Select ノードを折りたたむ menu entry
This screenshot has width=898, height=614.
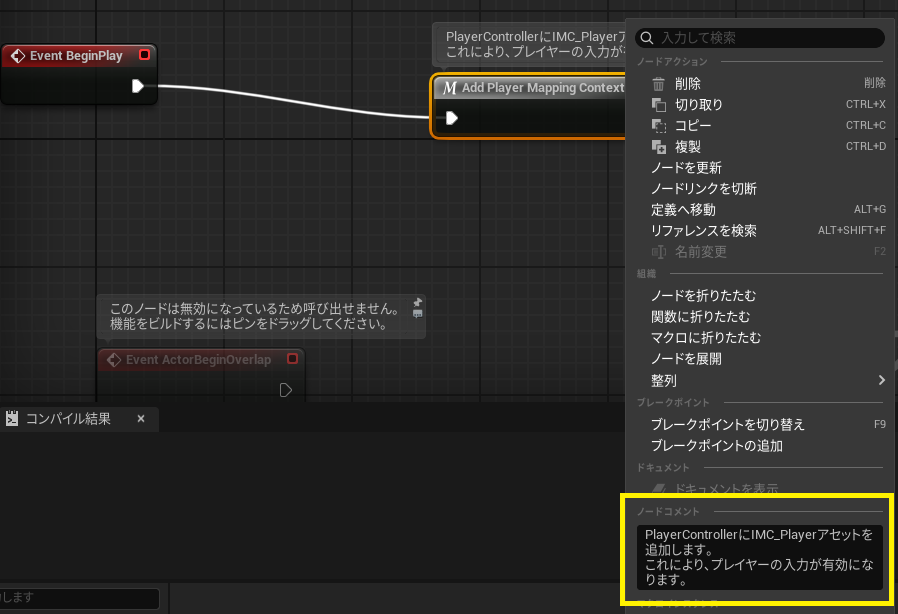[762, 296]
